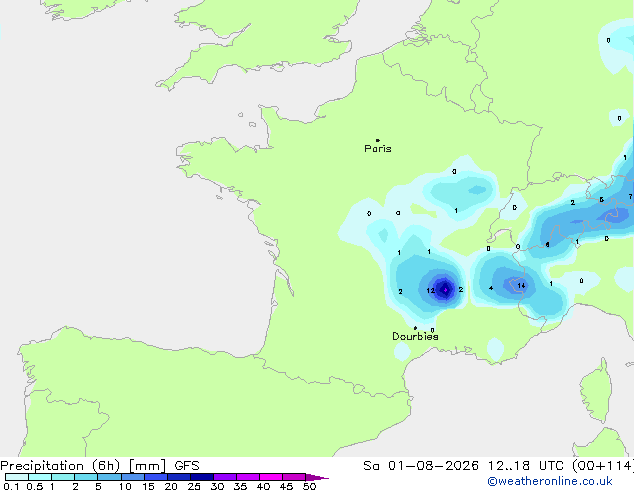Pick the 40–45 mm magenta legend swatch
Viewport: 634px width, 490px height.
pos(271,477)
